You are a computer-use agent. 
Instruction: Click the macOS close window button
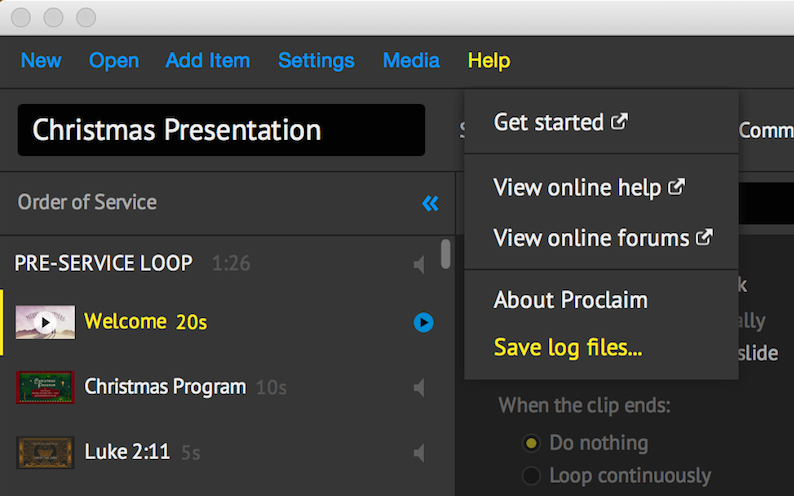pyautogui.click(x=21, y=17)
